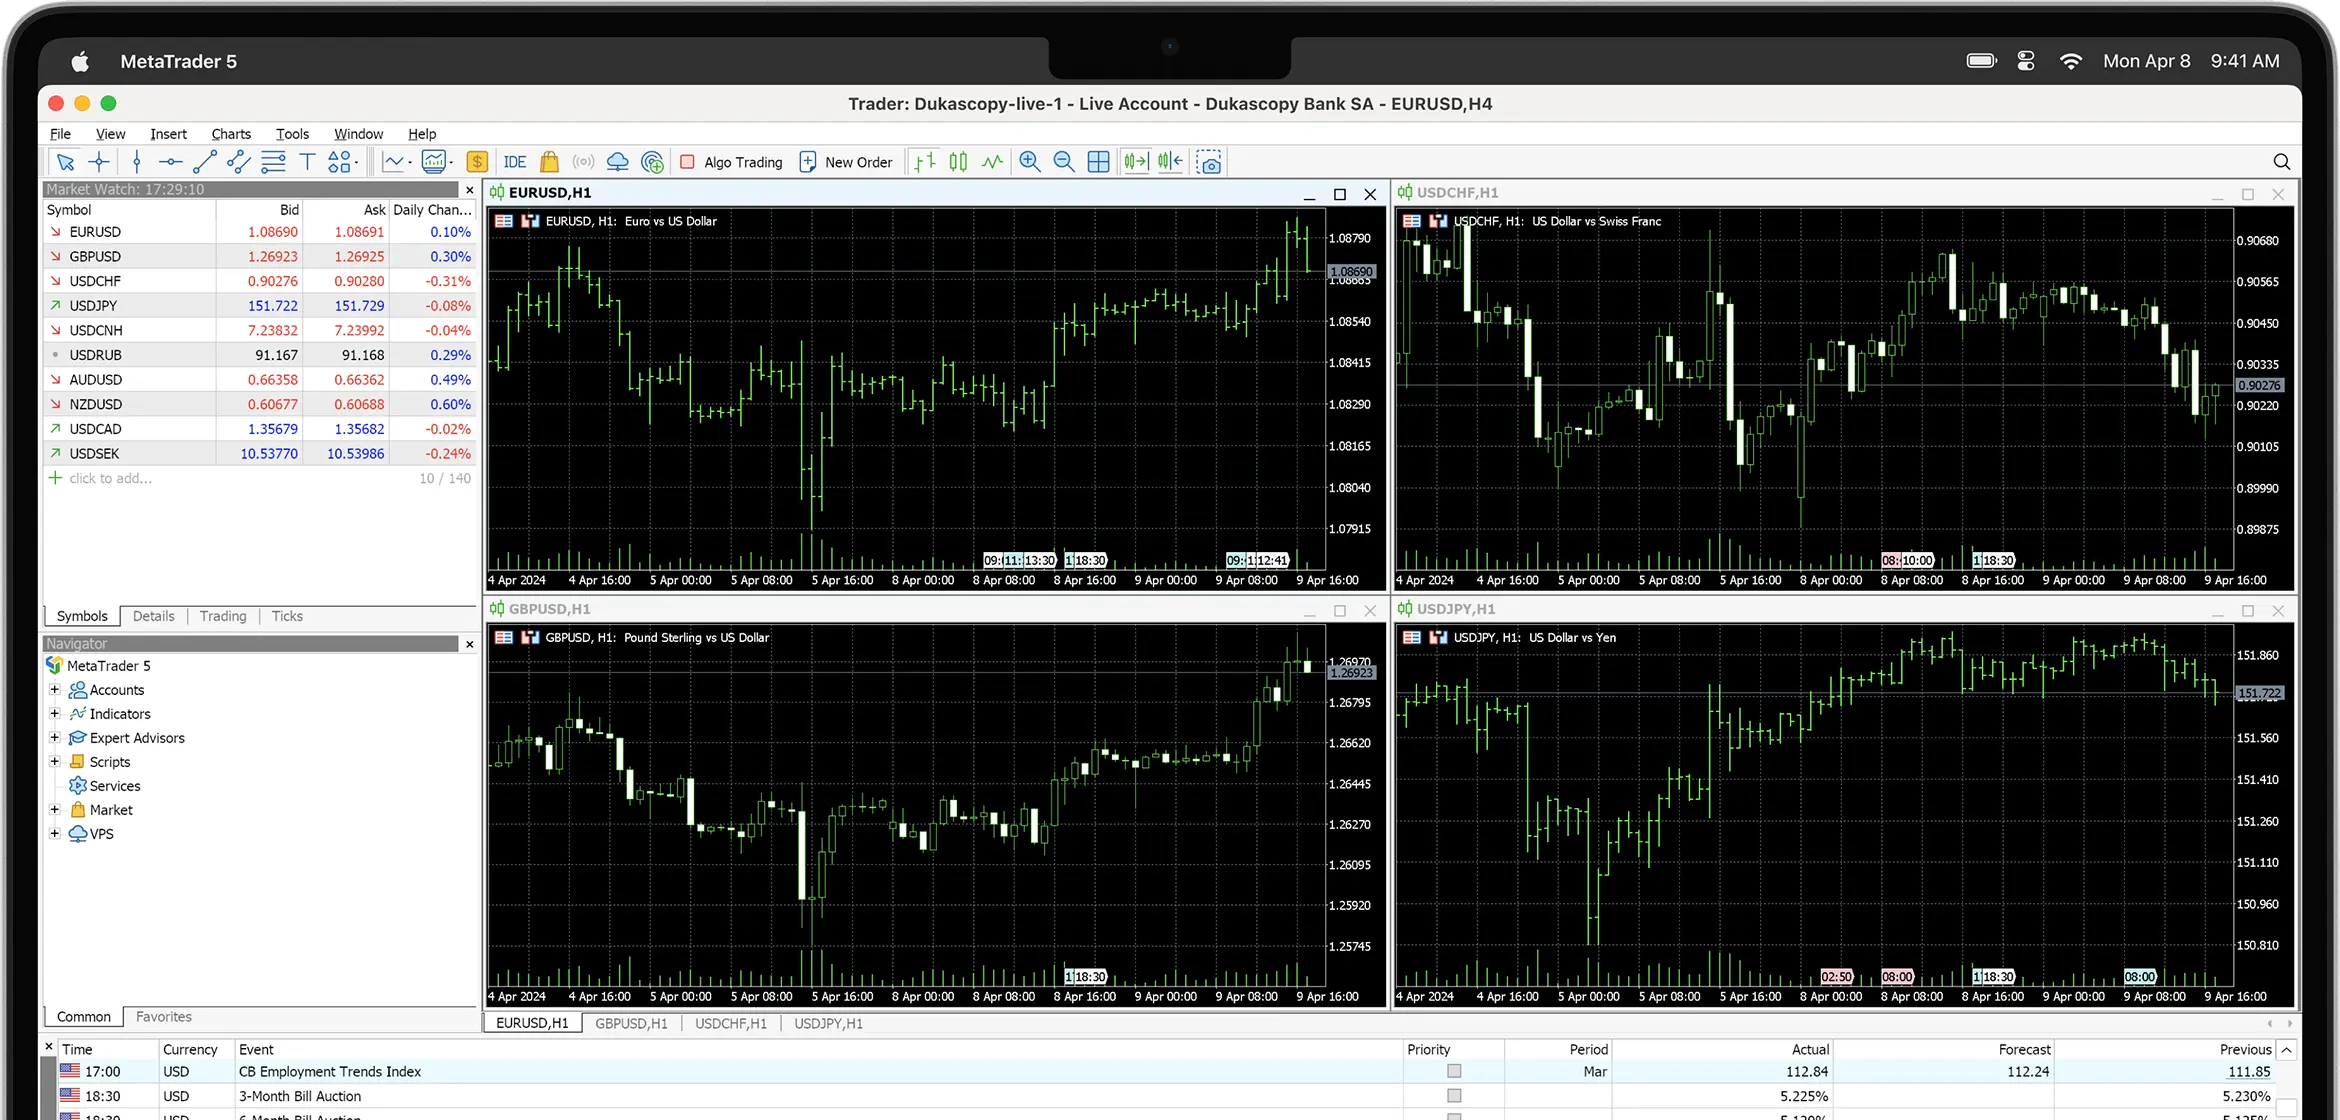Viewport: 2340px width, 1120px height.
Task: Open the trading signals icon
Action: click(583, 162)
